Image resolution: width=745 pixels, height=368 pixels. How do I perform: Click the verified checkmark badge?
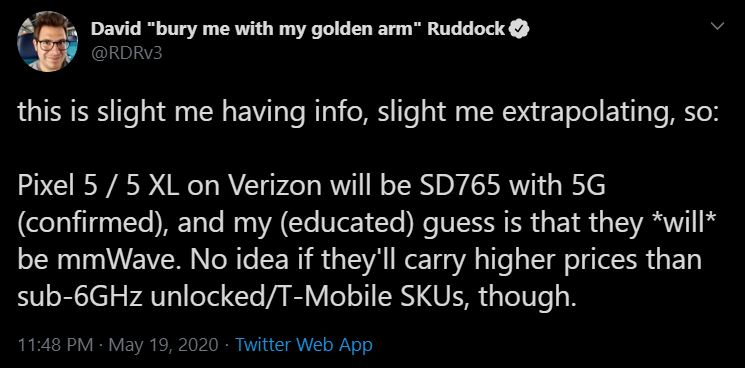(519, 30)
